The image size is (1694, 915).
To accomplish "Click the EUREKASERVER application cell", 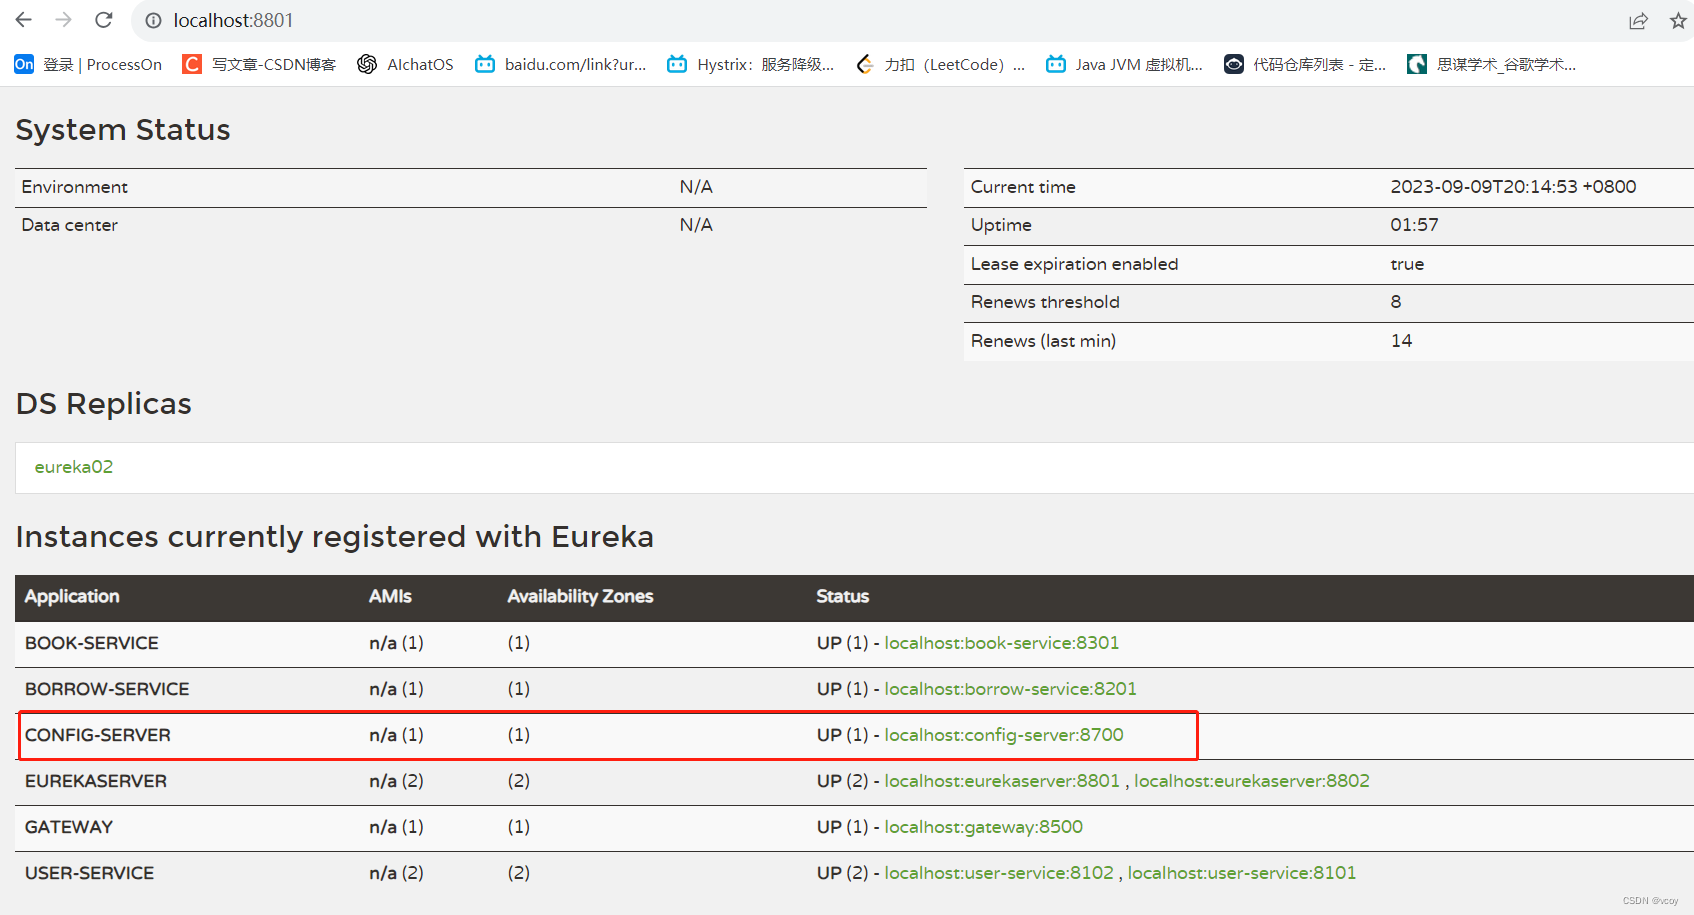I will 96,781.
